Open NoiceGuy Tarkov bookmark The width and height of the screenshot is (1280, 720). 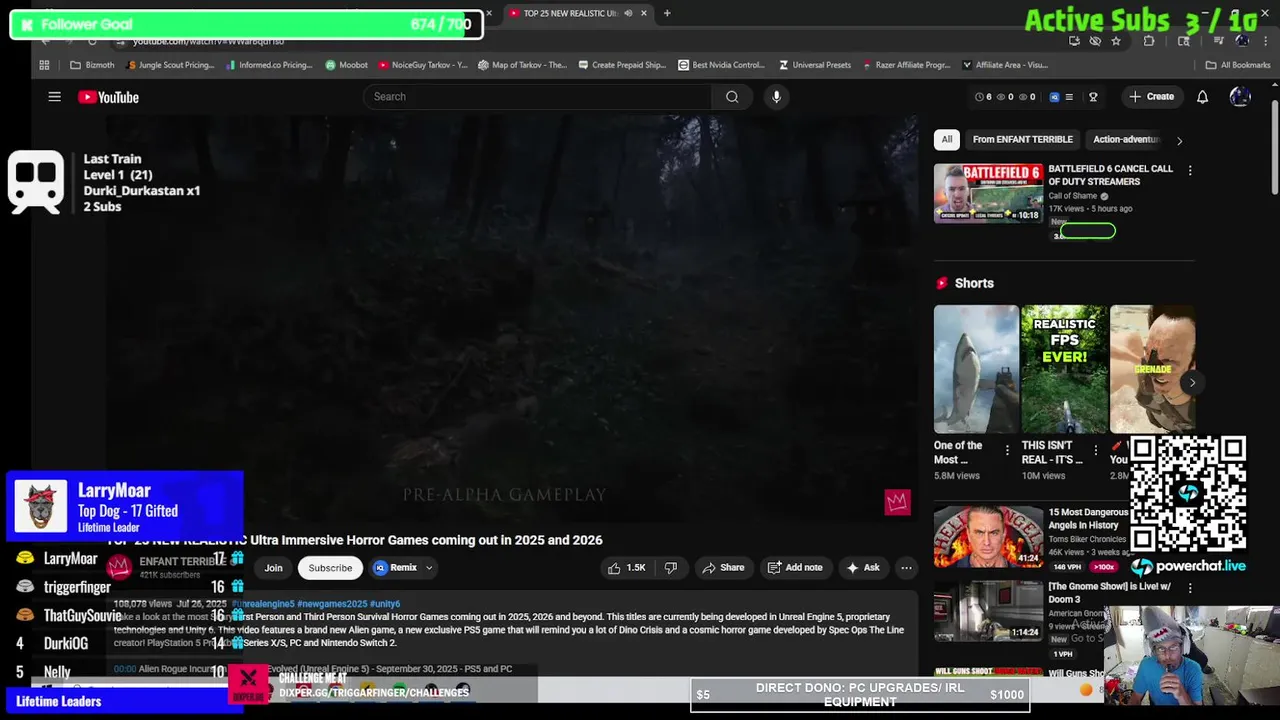click(x=422, y=65)
